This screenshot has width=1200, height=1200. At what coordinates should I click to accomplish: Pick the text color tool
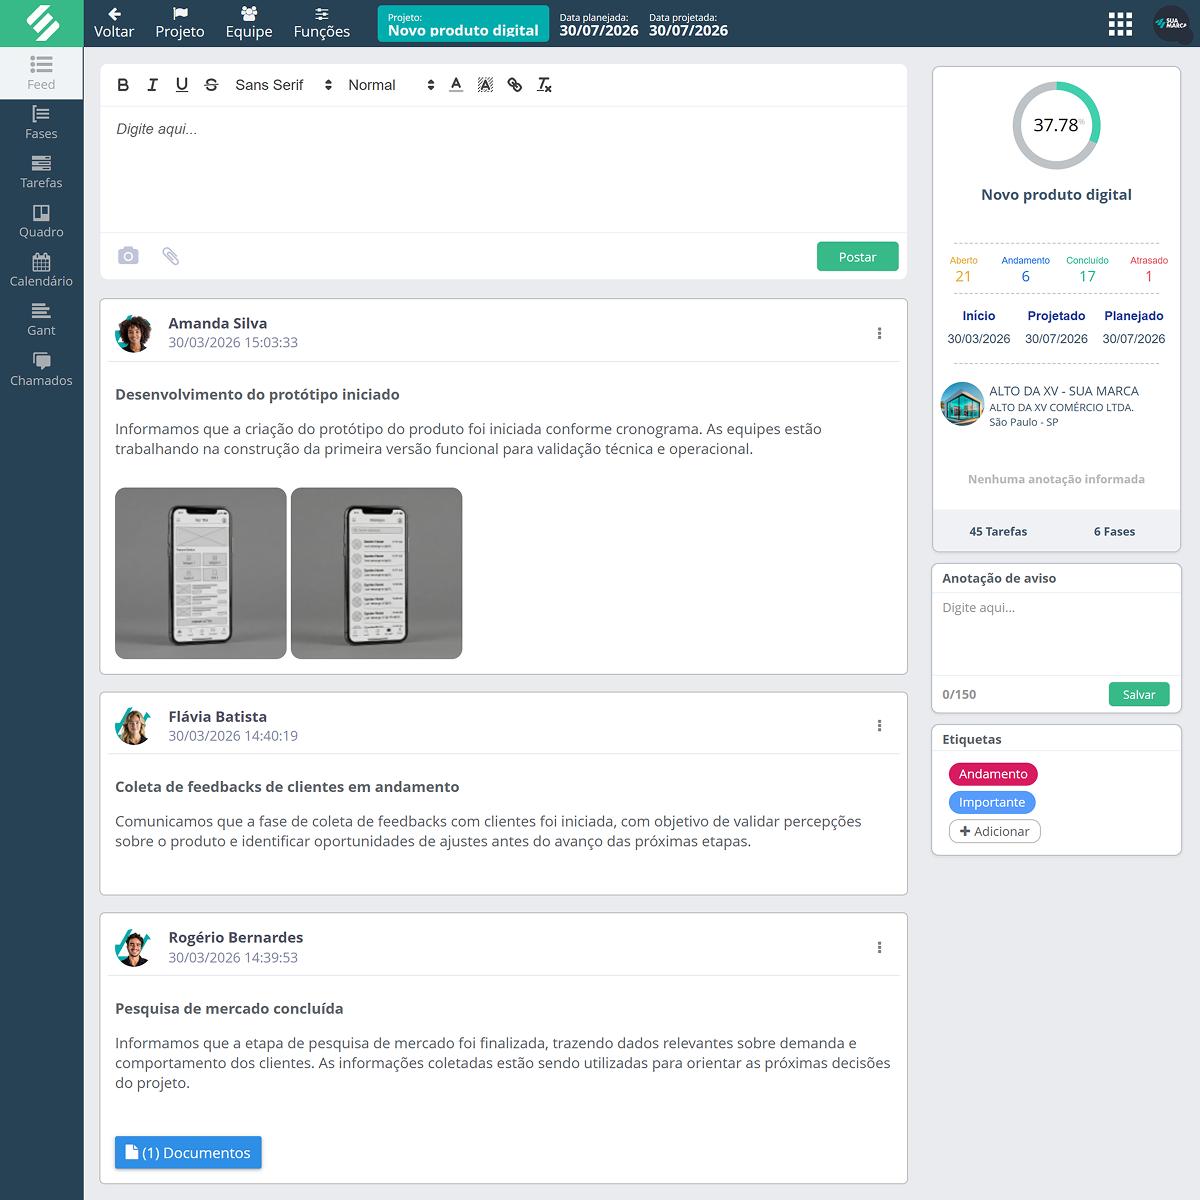click(456, 85)
